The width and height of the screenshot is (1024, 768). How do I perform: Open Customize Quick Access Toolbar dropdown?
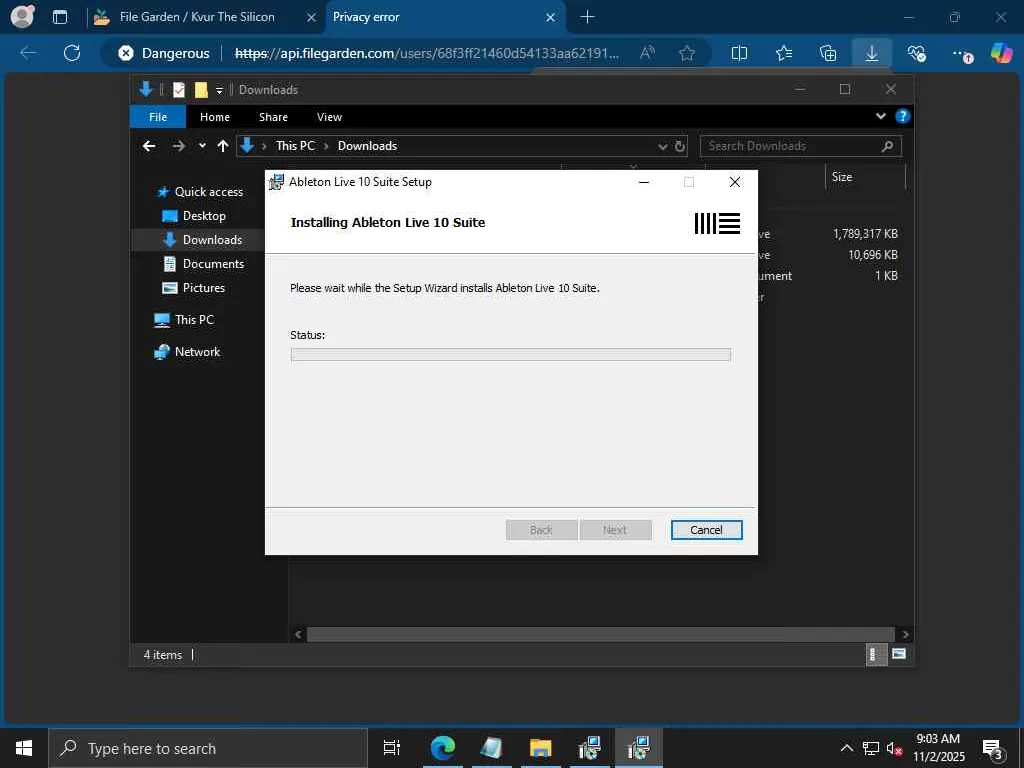[x=219, y=90]
